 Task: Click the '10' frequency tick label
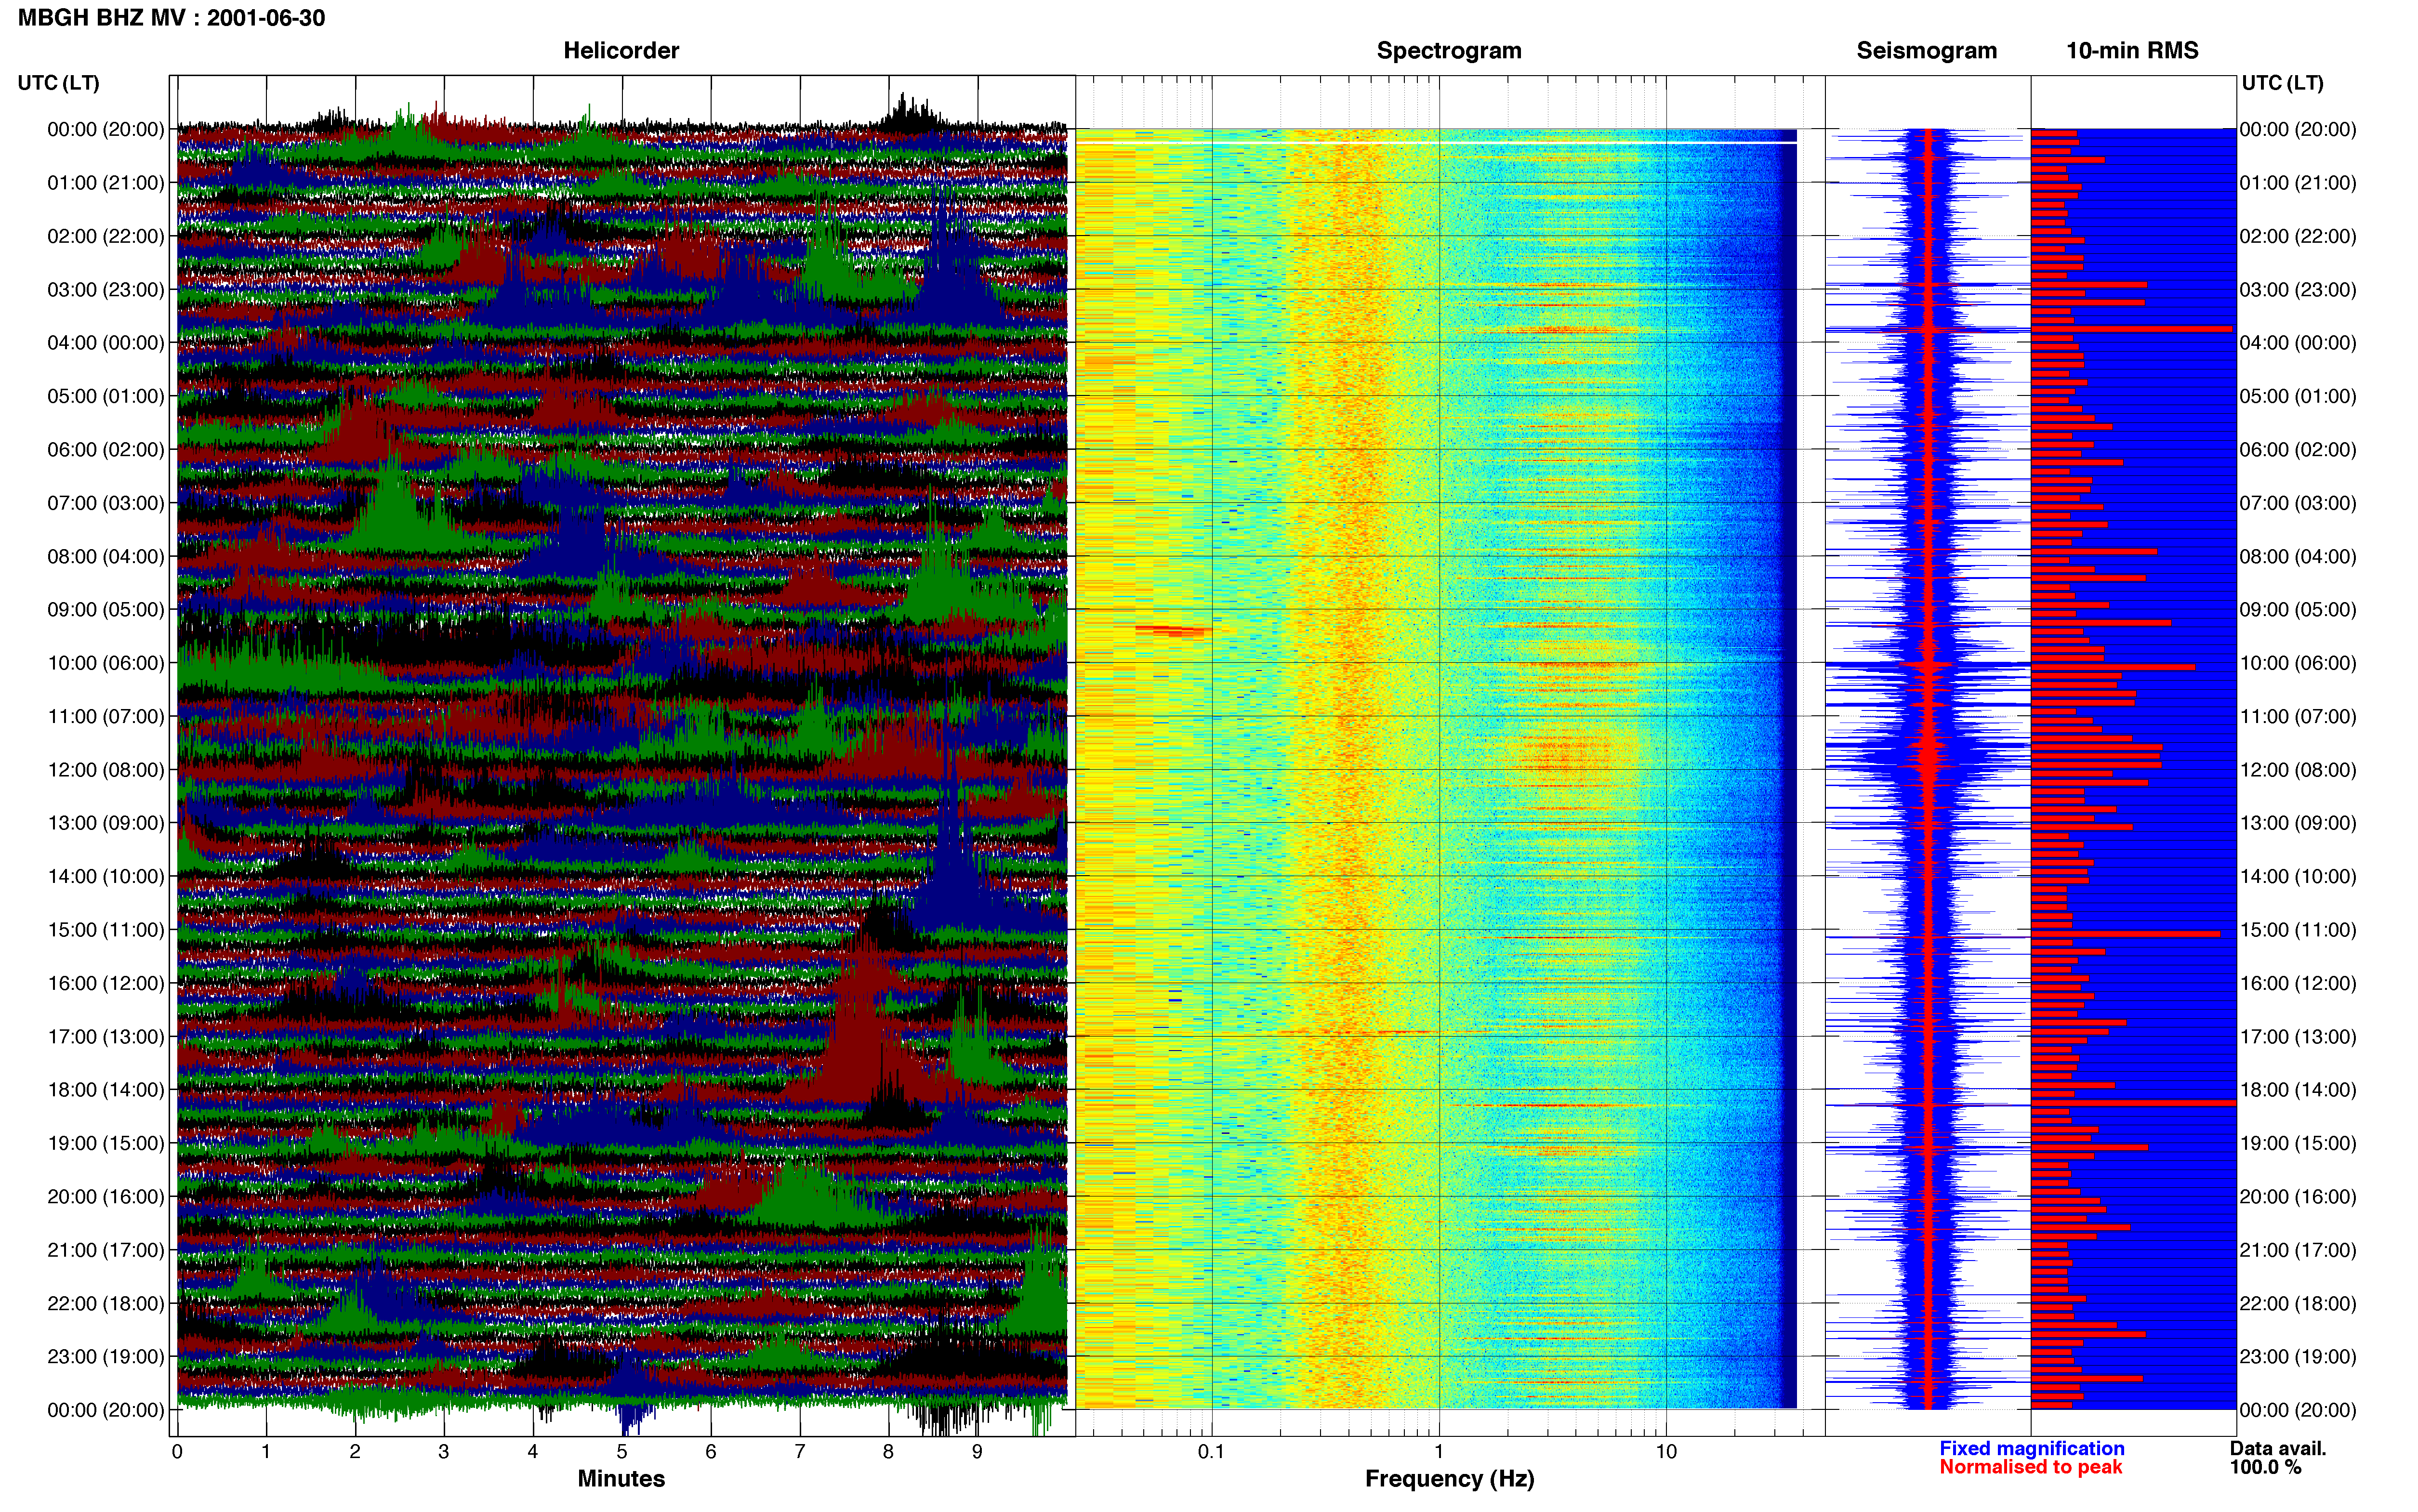point(1666,1452)
